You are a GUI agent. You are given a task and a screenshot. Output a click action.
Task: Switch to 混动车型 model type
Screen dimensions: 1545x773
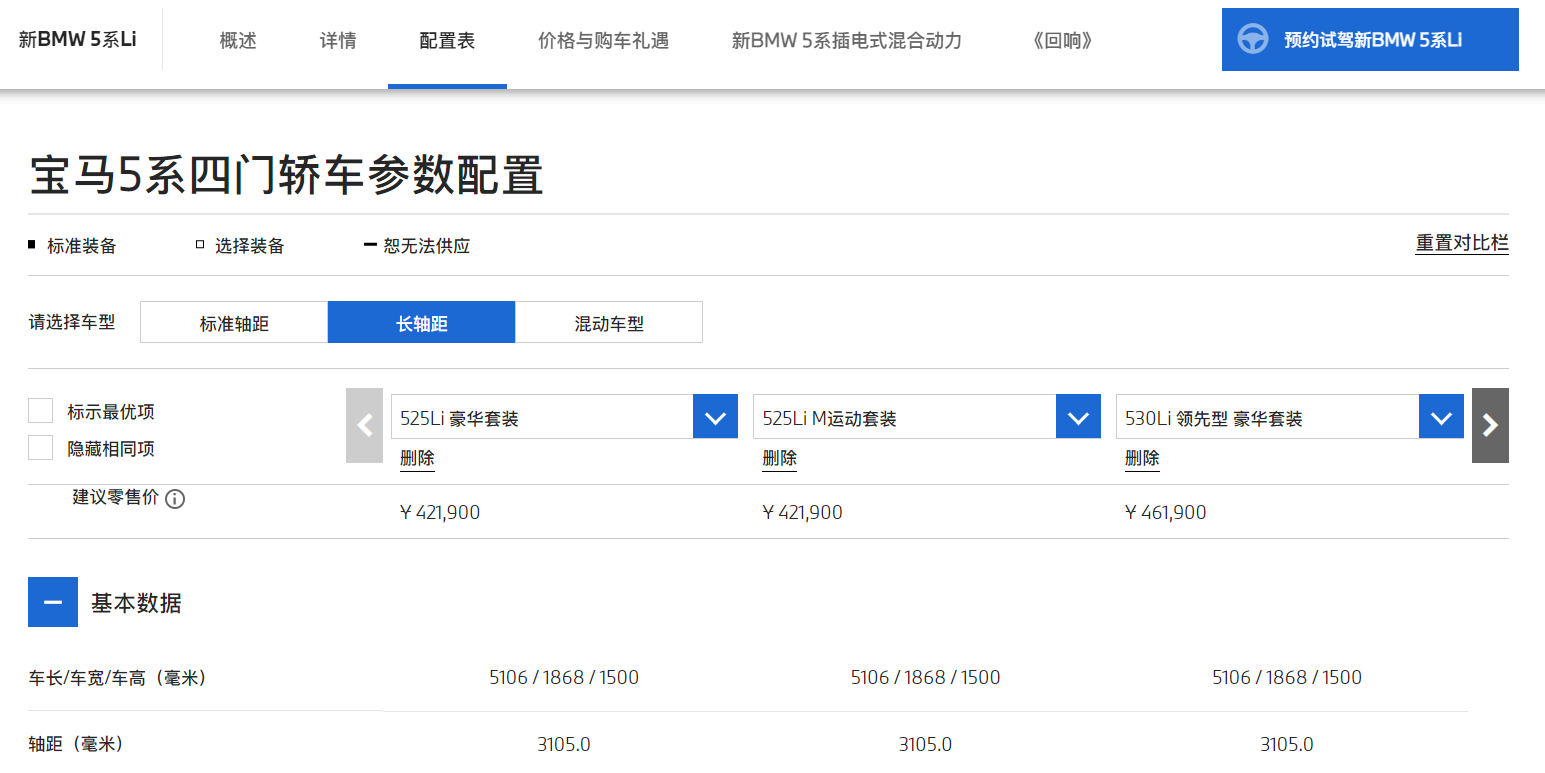pos(609,322)
